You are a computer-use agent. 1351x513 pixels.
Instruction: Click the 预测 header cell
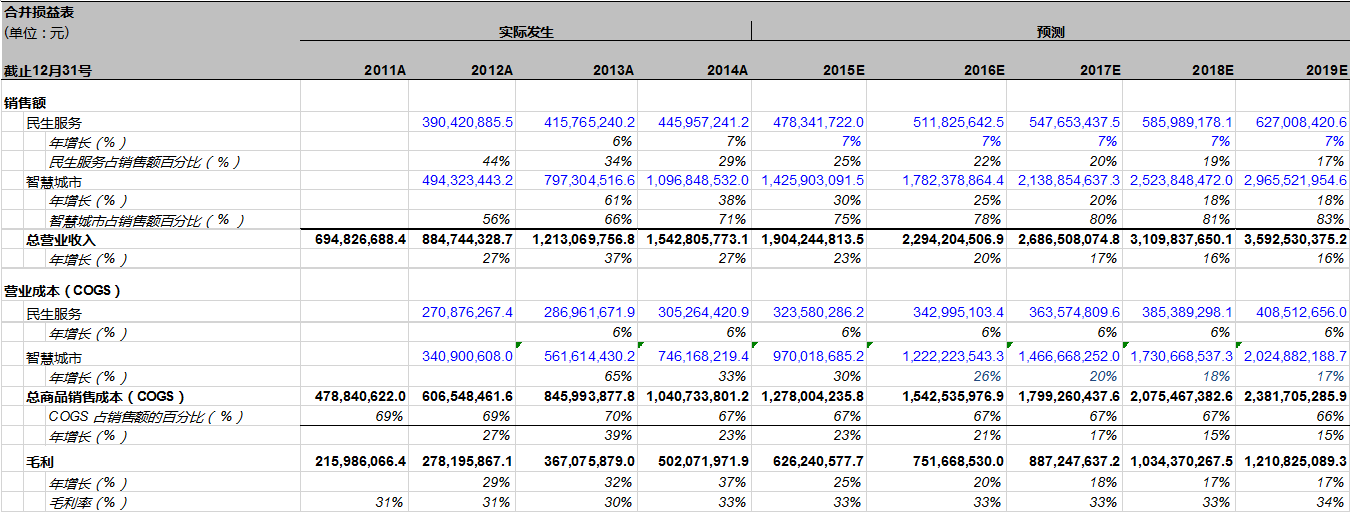click(x=1050, y=32)
